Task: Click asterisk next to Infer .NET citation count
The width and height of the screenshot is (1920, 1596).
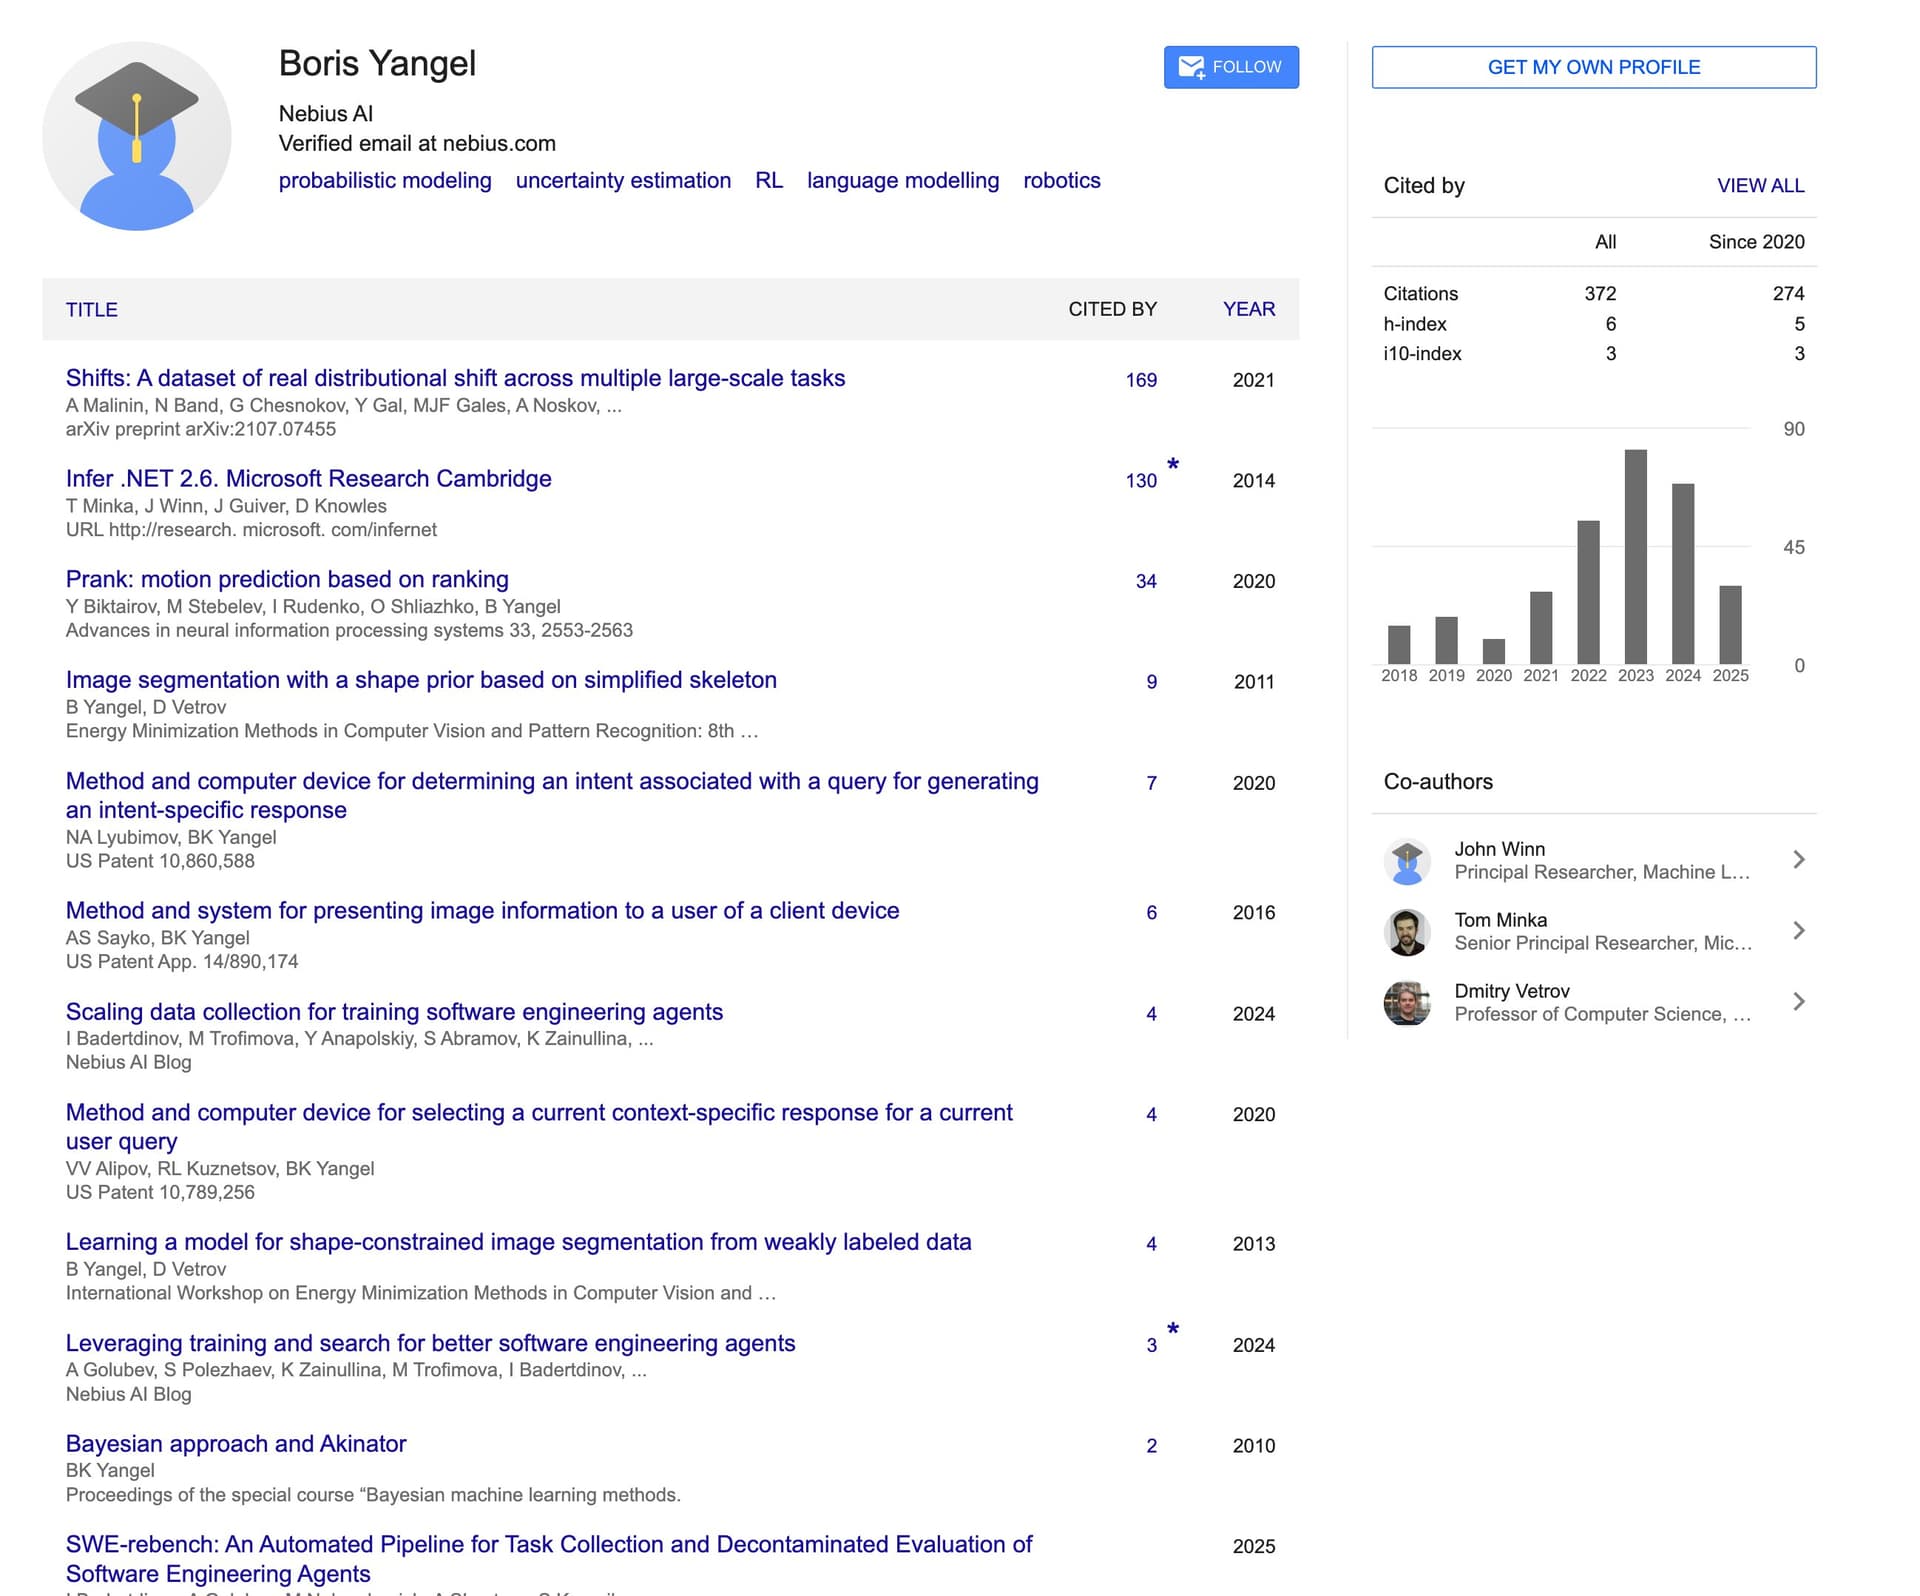Action: (x=1173, y=465)
